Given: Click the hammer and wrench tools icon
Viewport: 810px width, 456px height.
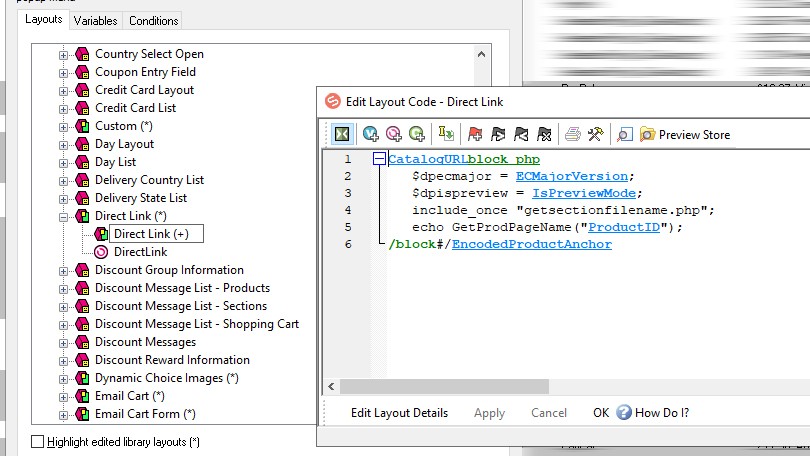Looking at the screenshot, I should tap(595, 134).
